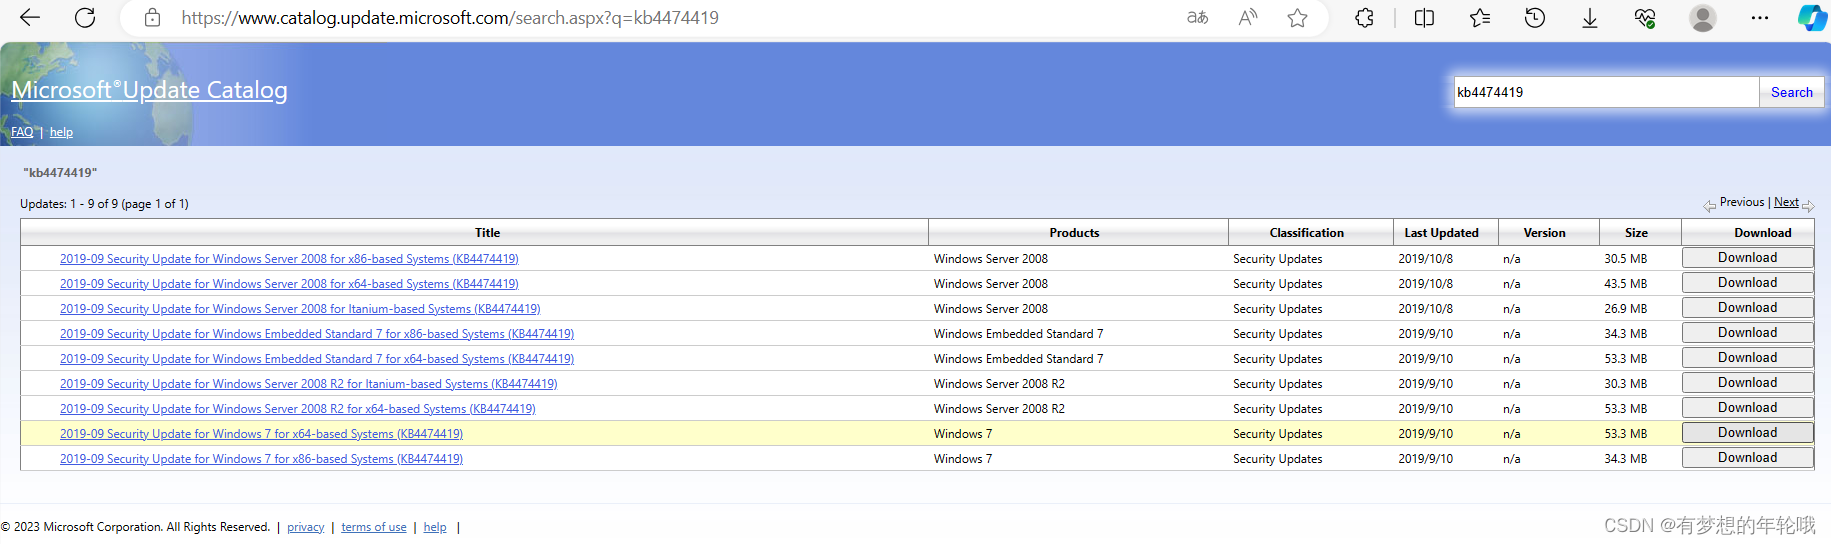
Task: Open the privacy link in footer
Action: pyautogui.click(x=305, y=527)
